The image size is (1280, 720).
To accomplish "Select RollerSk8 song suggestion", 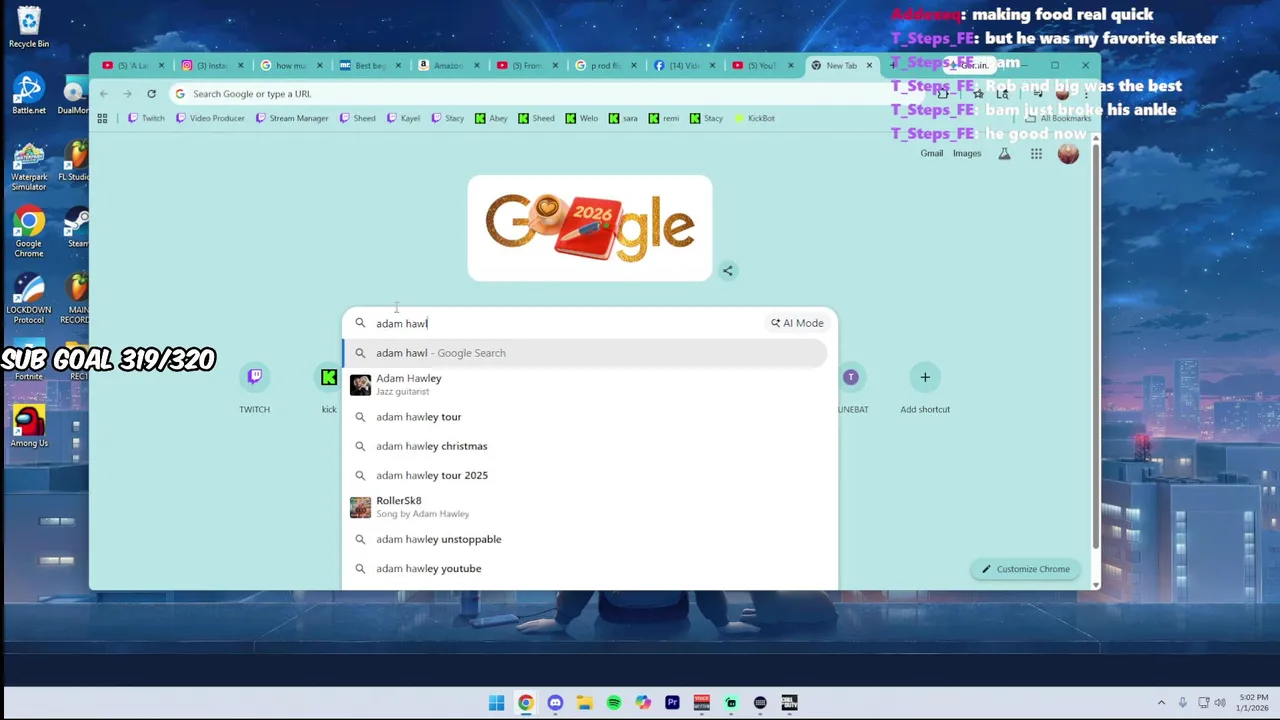I will coord(585,506).
